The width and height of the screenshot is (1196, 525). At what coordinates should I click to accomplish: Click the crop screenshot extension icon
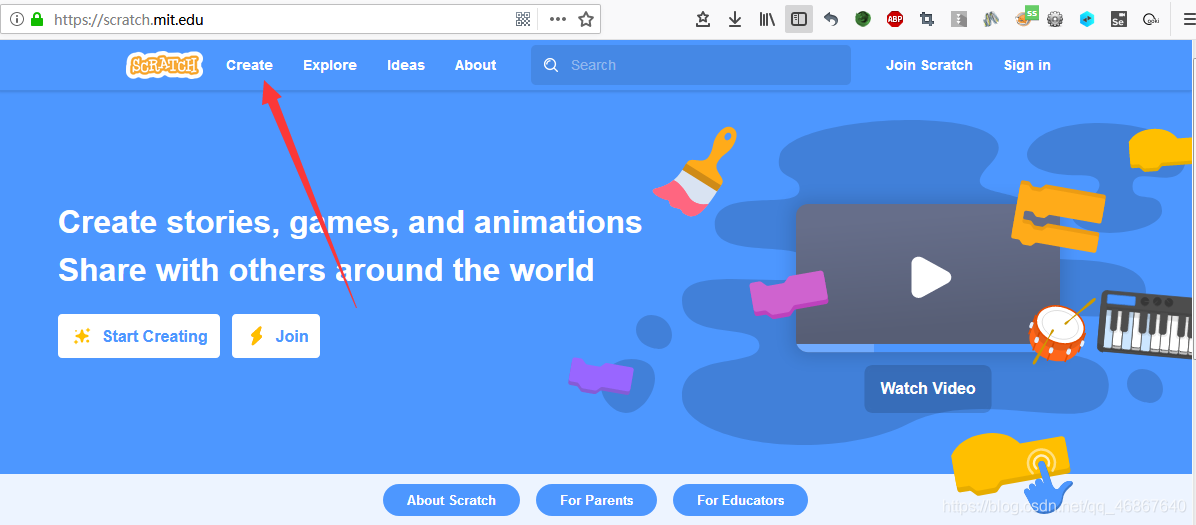(927, 20)
